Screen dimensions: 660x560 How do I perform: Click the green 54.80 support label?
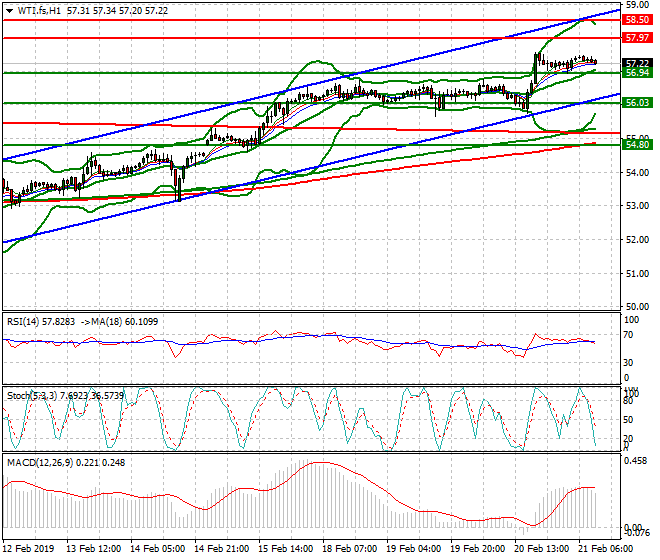637,145
